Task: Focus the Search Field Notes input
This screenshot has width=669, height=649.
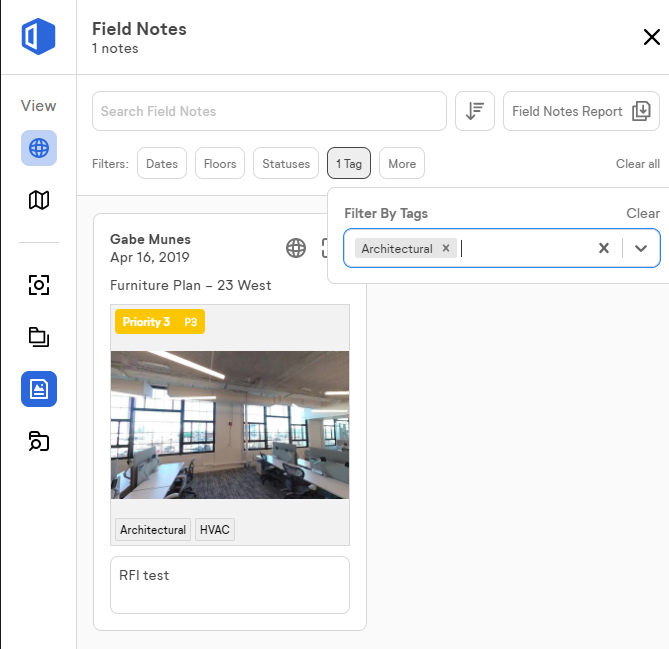Action: [x=269, y=111]
